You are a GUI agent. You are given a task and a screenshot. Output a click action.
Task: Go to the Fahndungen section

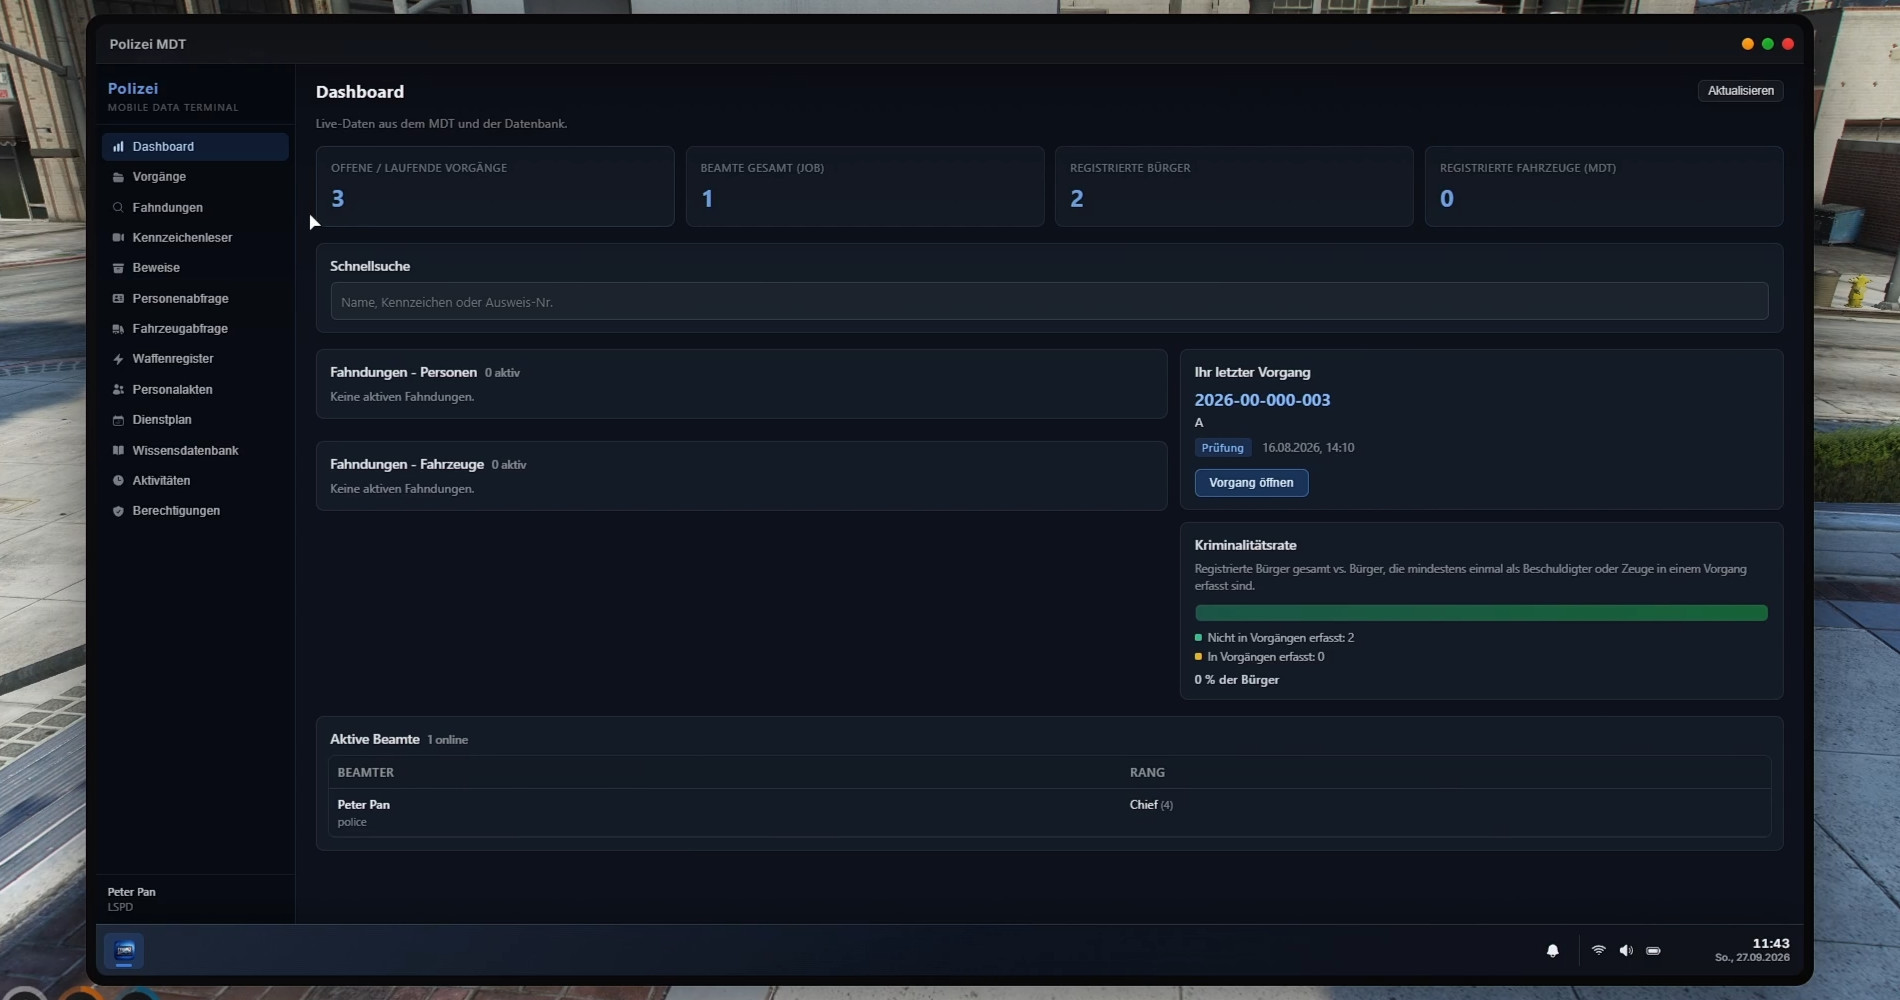click(195, 208)
